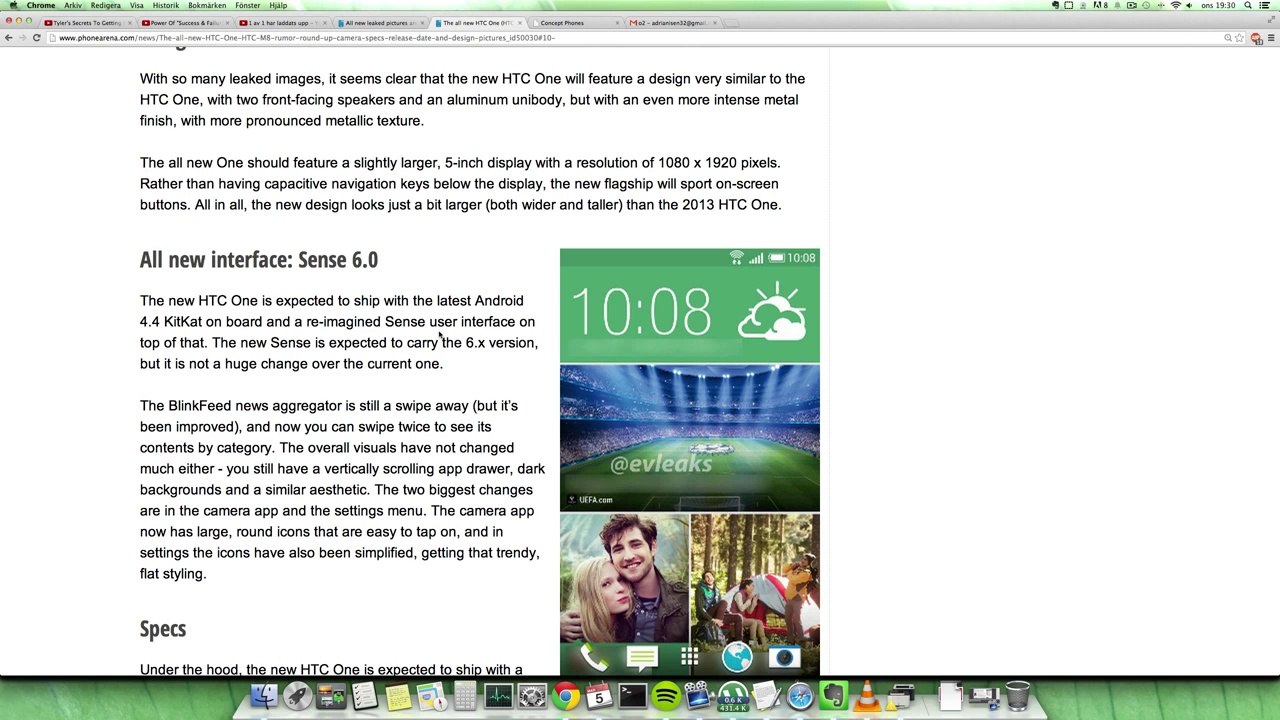The width and height of the screenshot is (1280, 720).
Task: Click the volume speaker icon in menu bar
Action: (x=1190, y=5)
